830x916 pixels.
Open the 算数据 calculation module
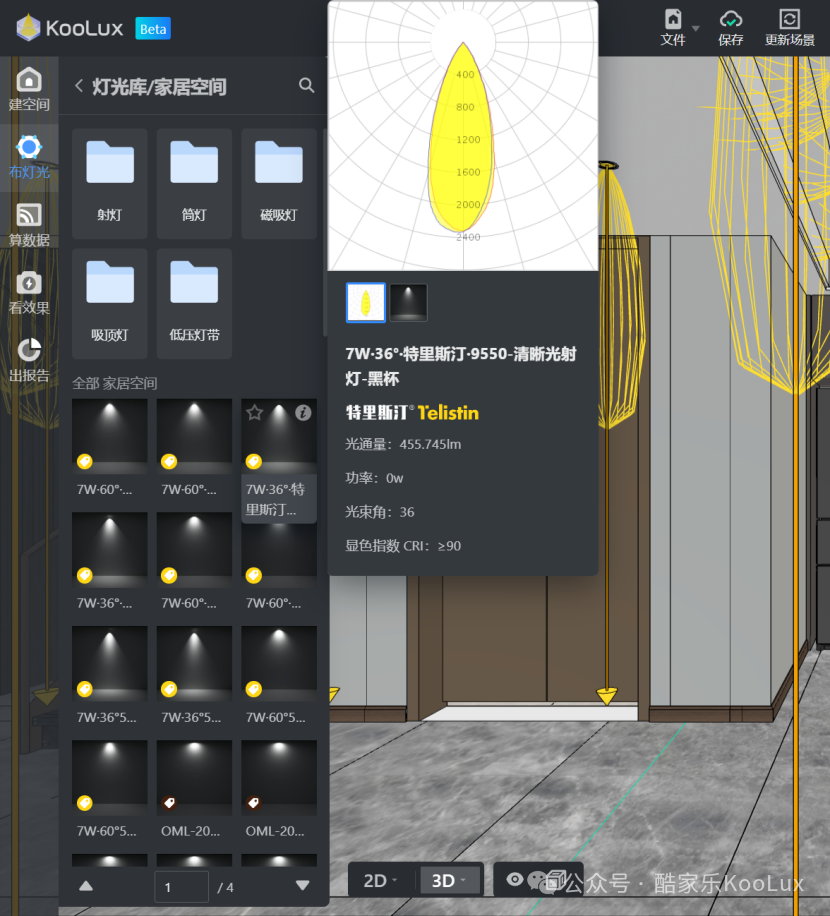[29, 225]
